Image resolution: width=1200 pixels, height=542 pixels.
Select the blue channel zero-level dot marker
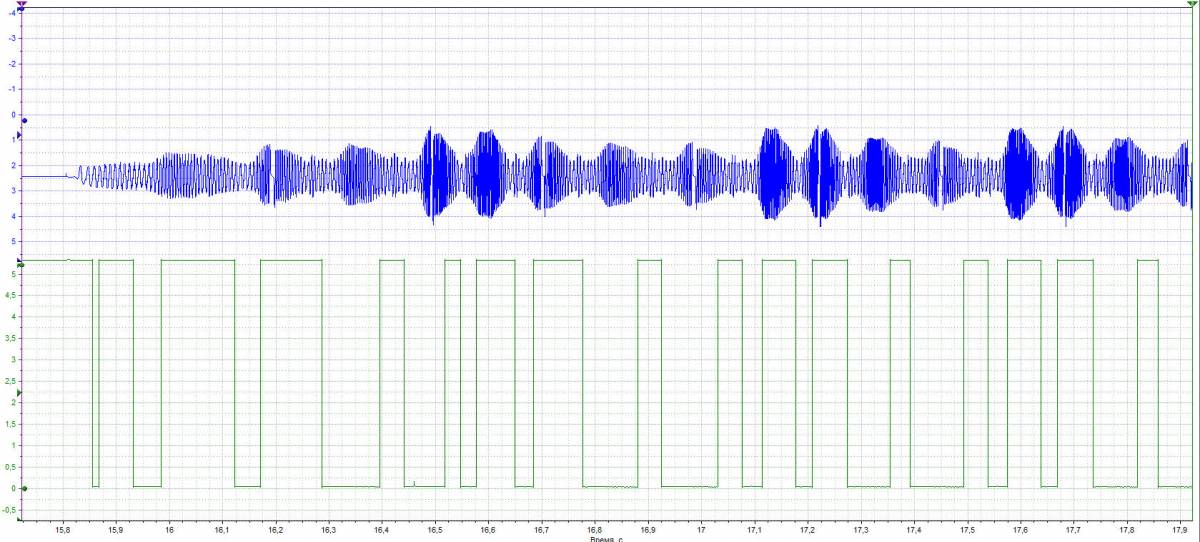point(24,120)
